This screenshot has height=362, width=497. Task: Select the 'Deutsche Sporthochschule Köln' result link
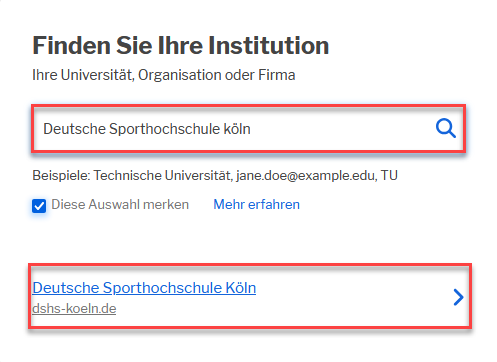144,288
